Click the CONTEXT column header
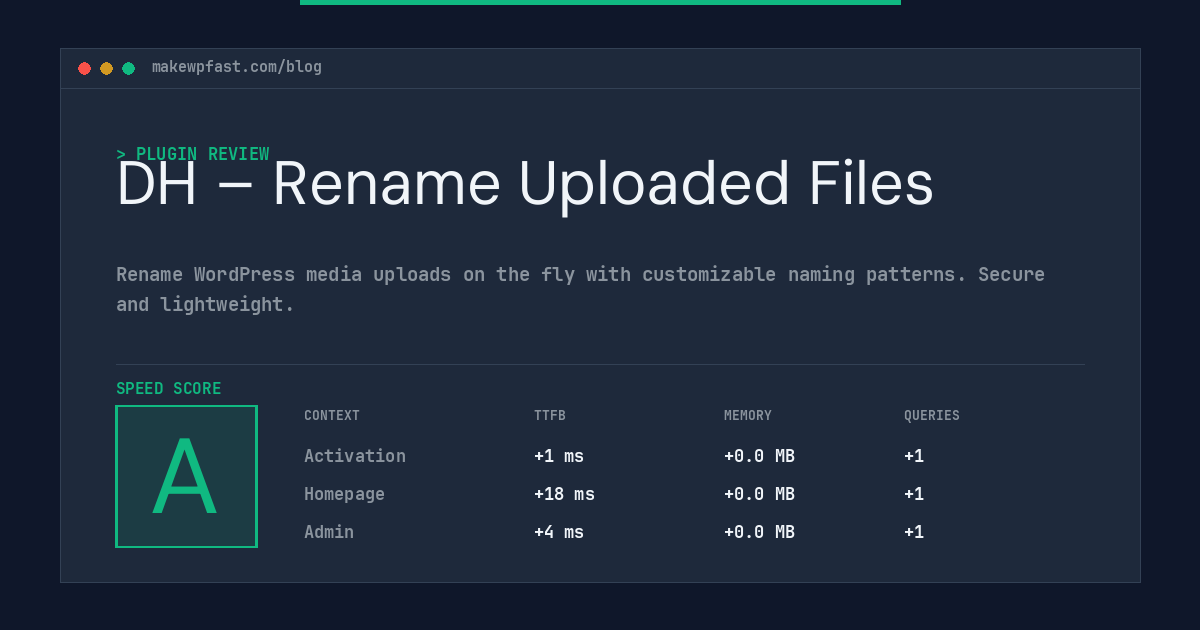The height and width of the screenshot is (630, 1200). 332,416
